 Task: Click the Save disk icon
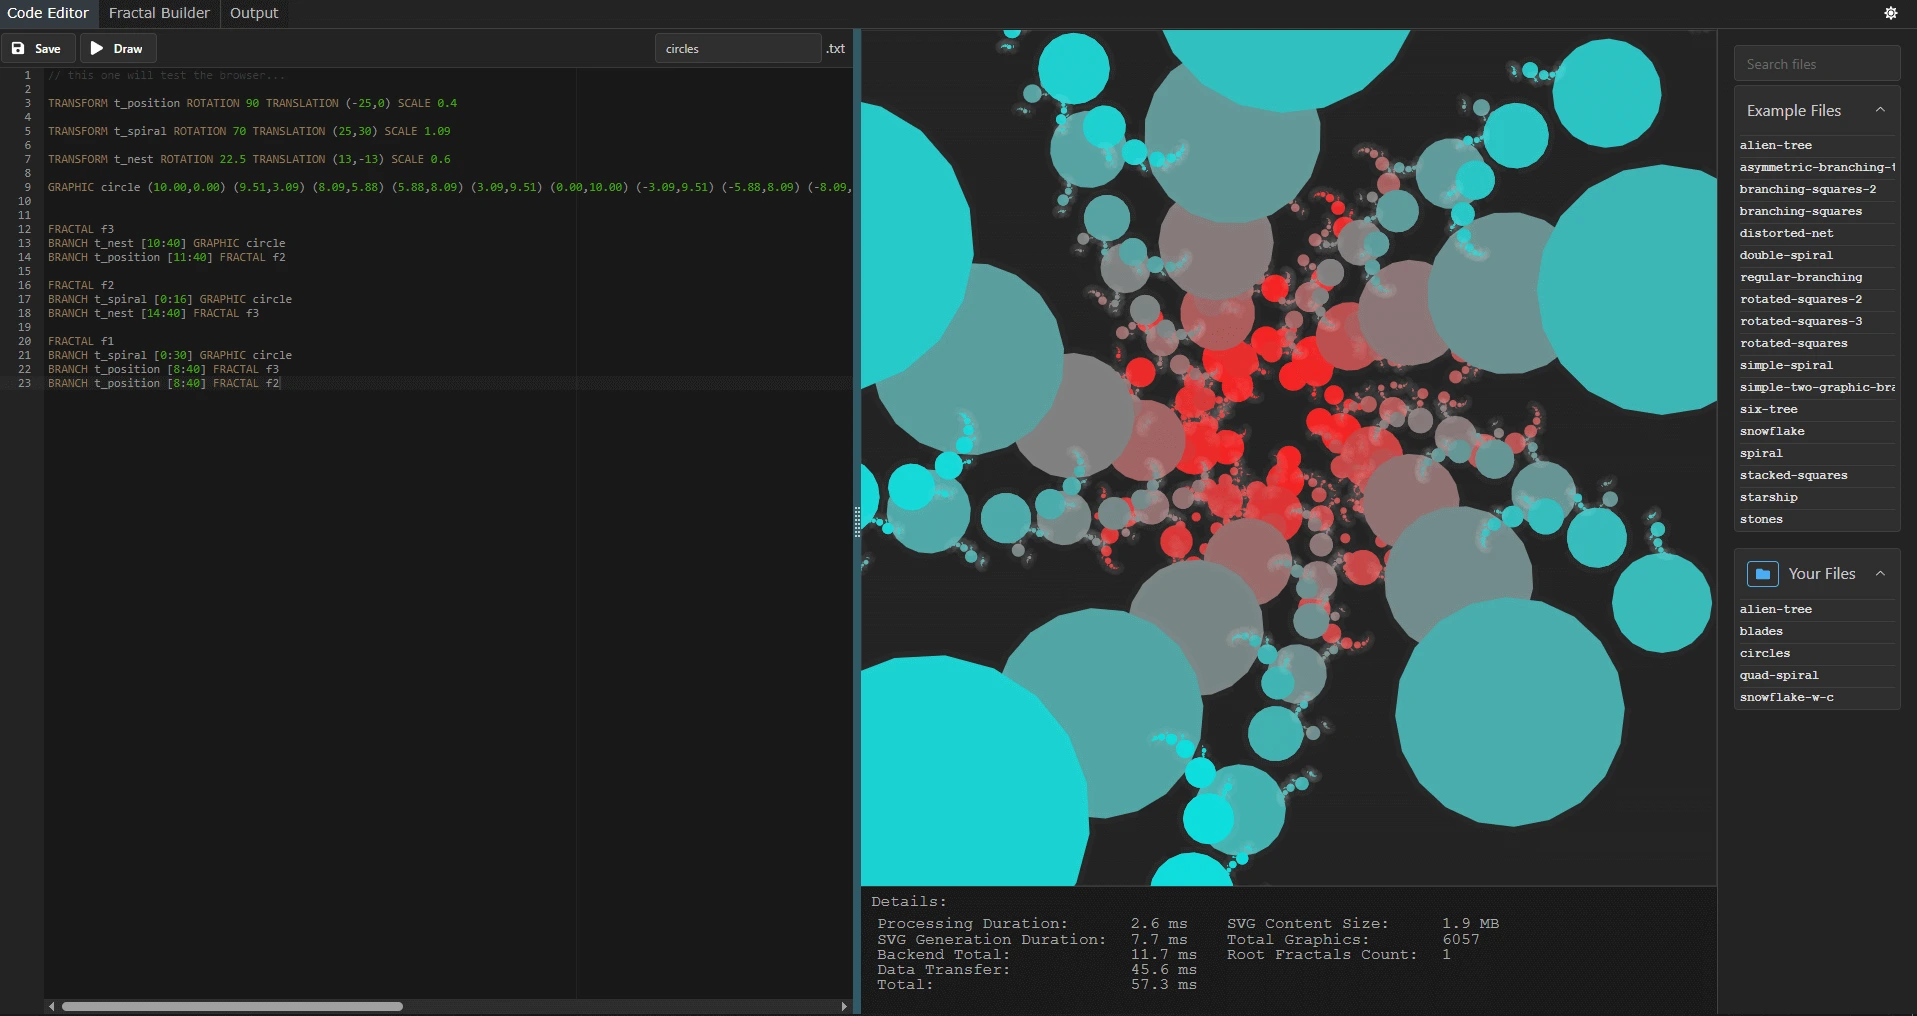(x=18, y=48)
